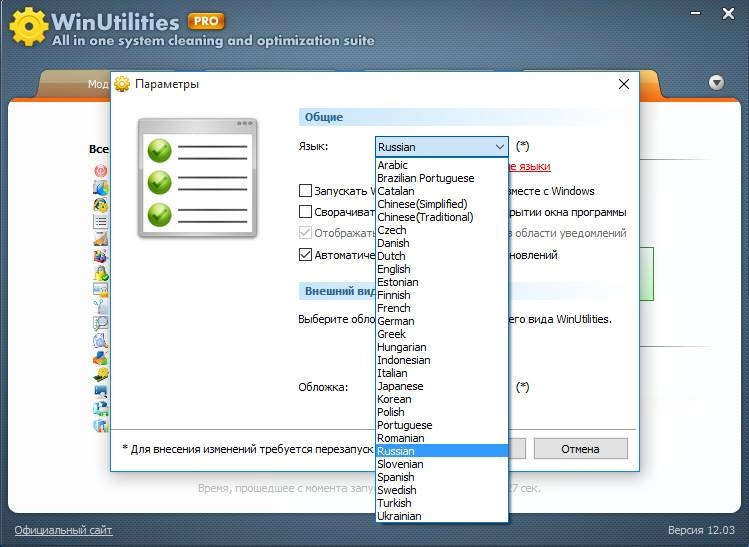Choose Turkish in the dropdown list

[x=441, y=503]
